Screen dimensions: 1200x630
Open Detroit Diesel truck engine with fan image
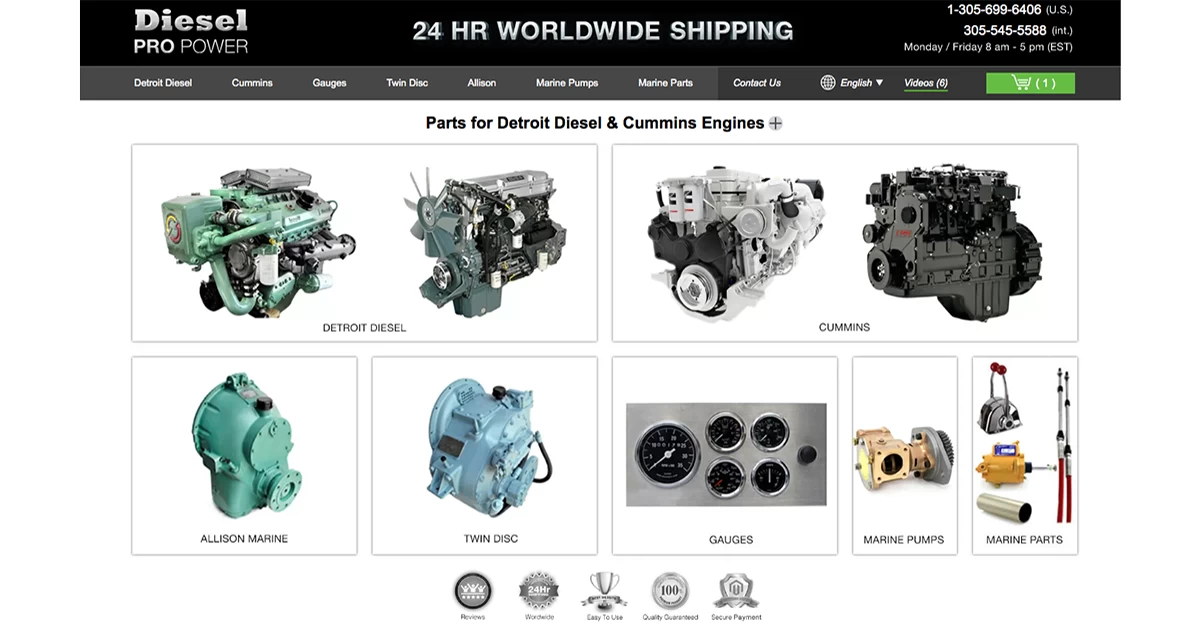[486, 240]
